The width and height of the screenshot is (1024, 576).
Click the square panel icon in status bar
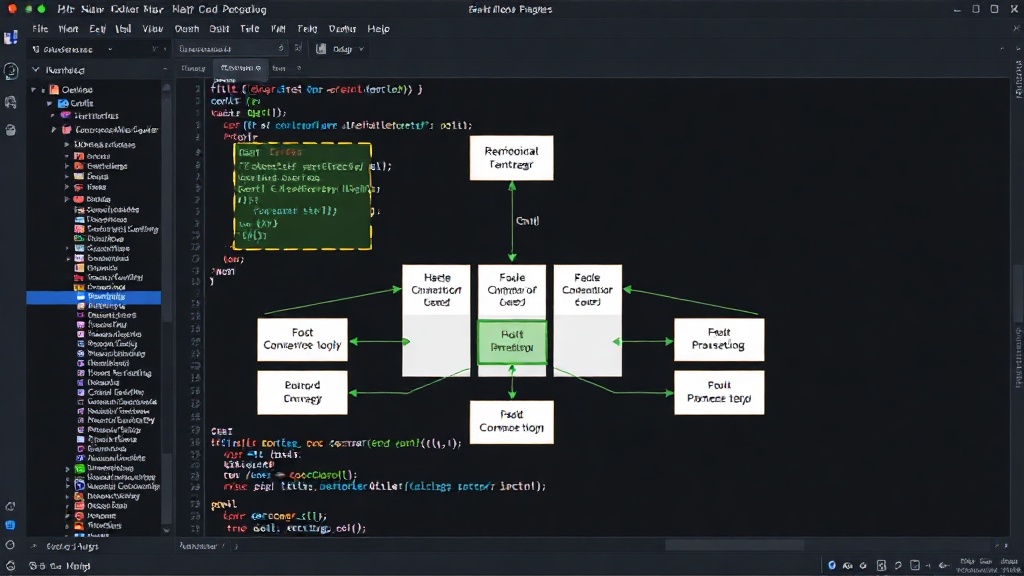coord(915,566)
